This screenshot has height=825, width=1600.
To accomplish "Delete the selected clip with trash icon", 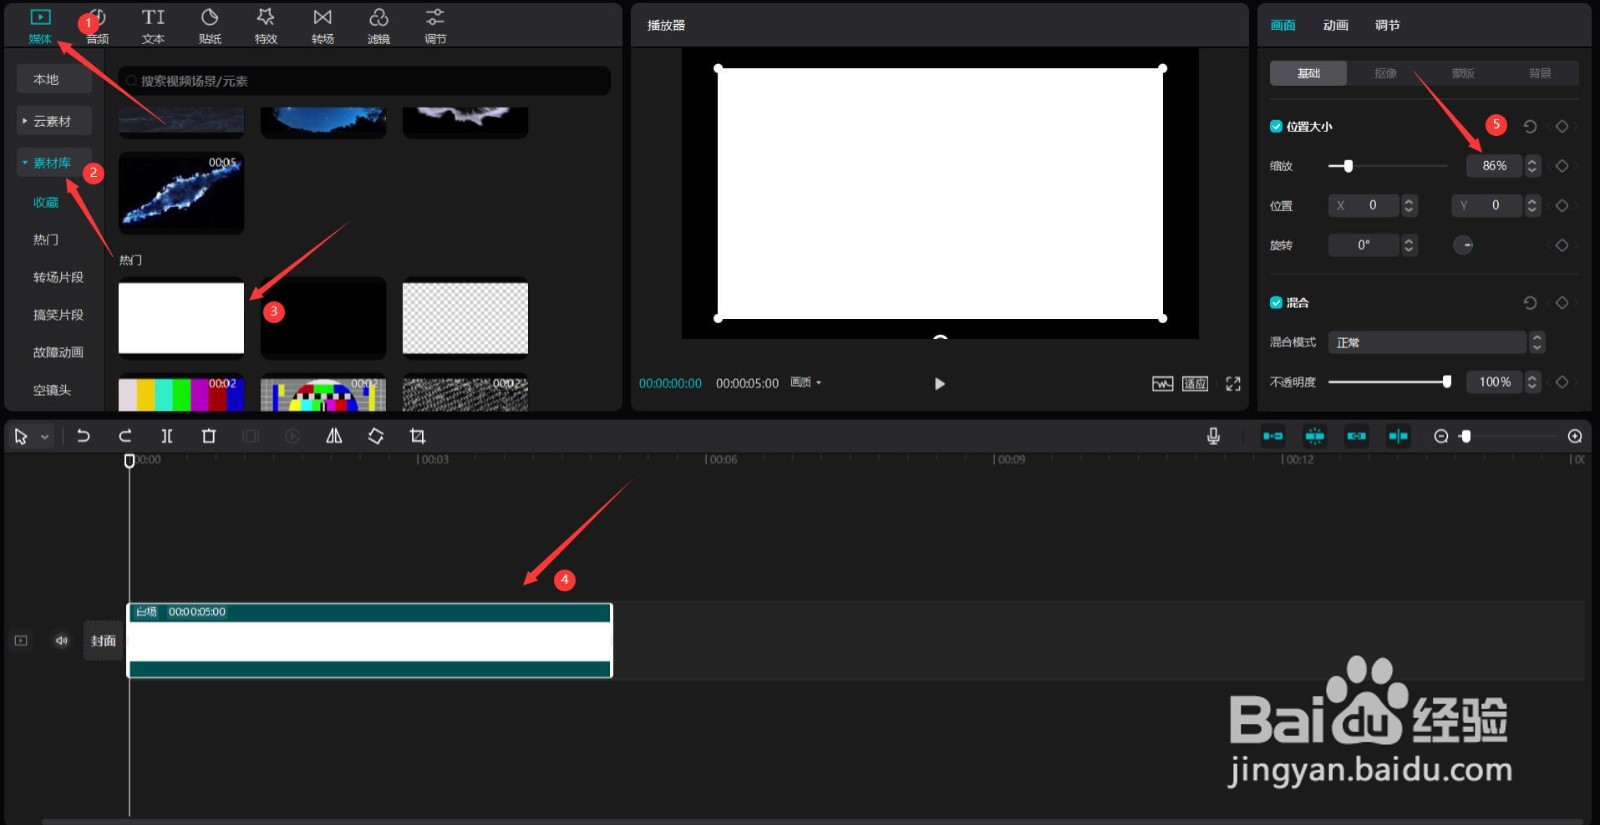I will (x=209, y=436).
